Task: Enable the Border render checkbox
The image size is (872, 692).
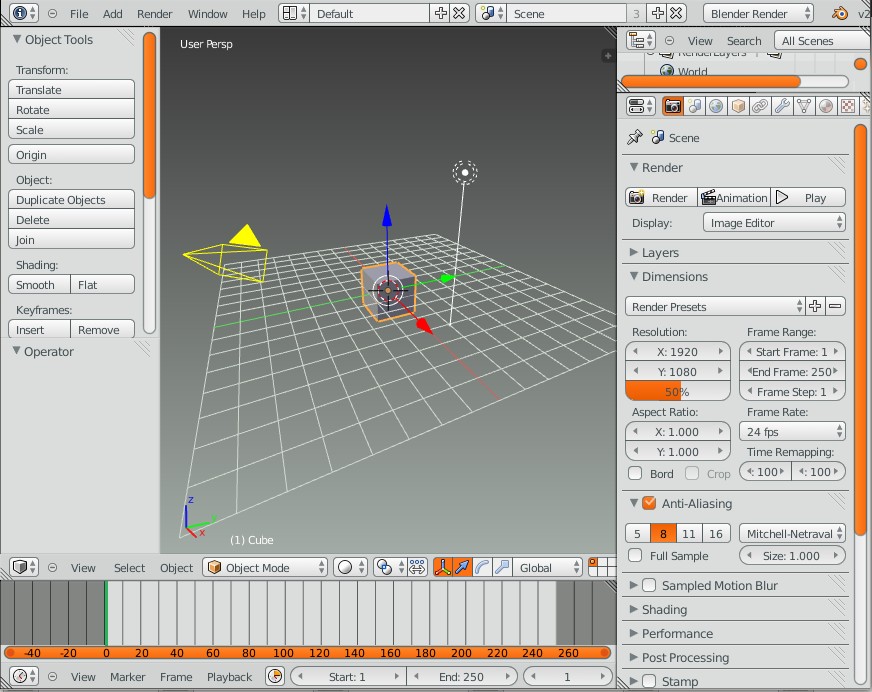Action: coord(634,473)
